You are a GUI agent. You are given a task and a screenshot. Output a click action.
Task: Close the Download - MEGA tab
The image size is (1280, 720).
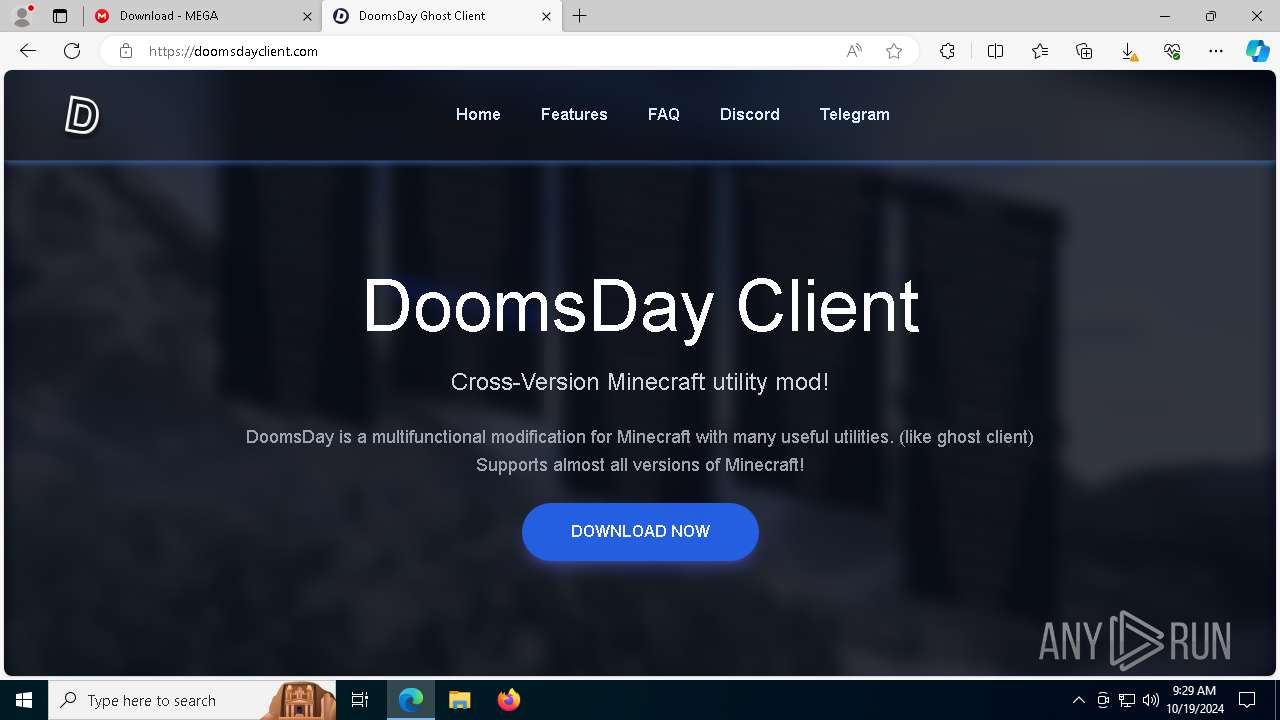click(x=307, y=16)
